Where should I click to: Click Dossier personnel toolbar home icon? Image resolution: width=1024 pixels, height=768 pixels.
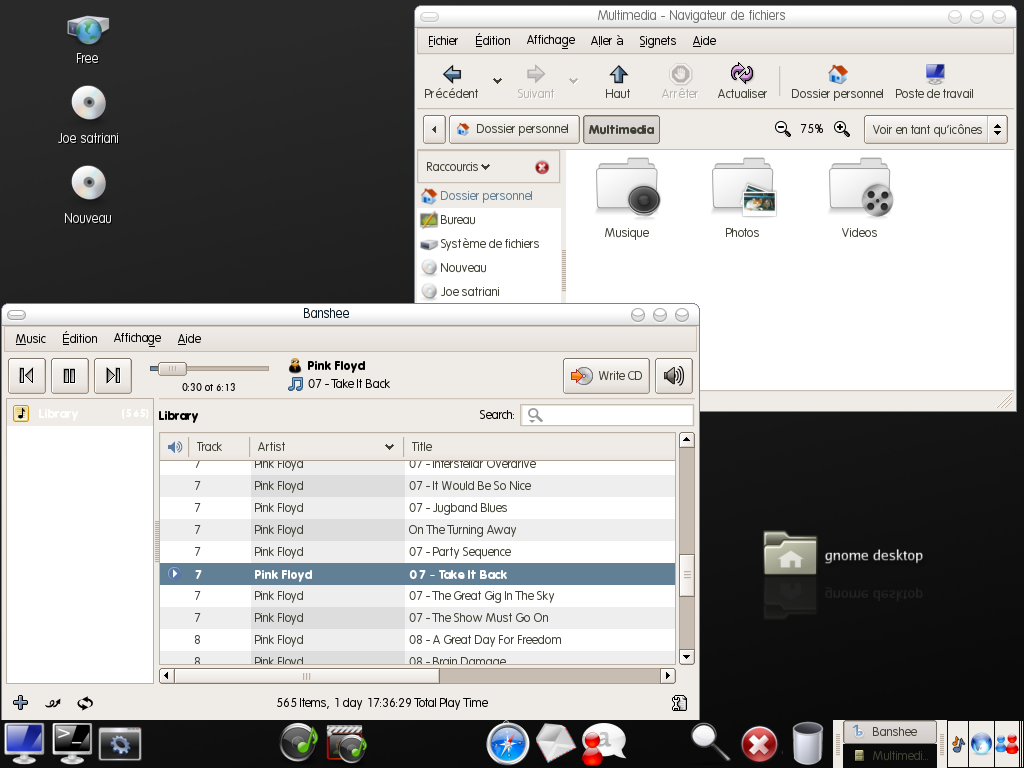(x=837, y=82)
